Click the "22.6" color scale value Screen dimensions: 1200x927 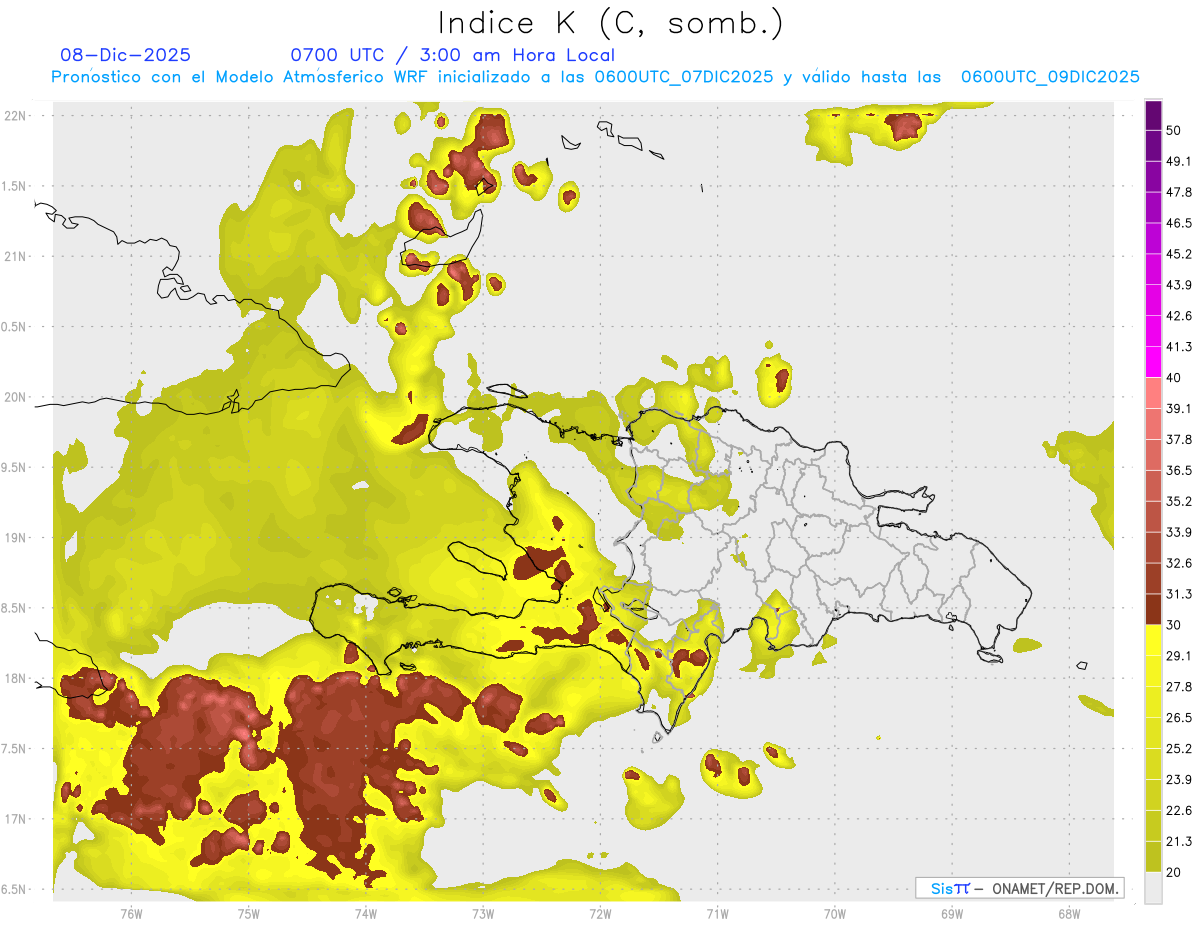coord(1179,810)
